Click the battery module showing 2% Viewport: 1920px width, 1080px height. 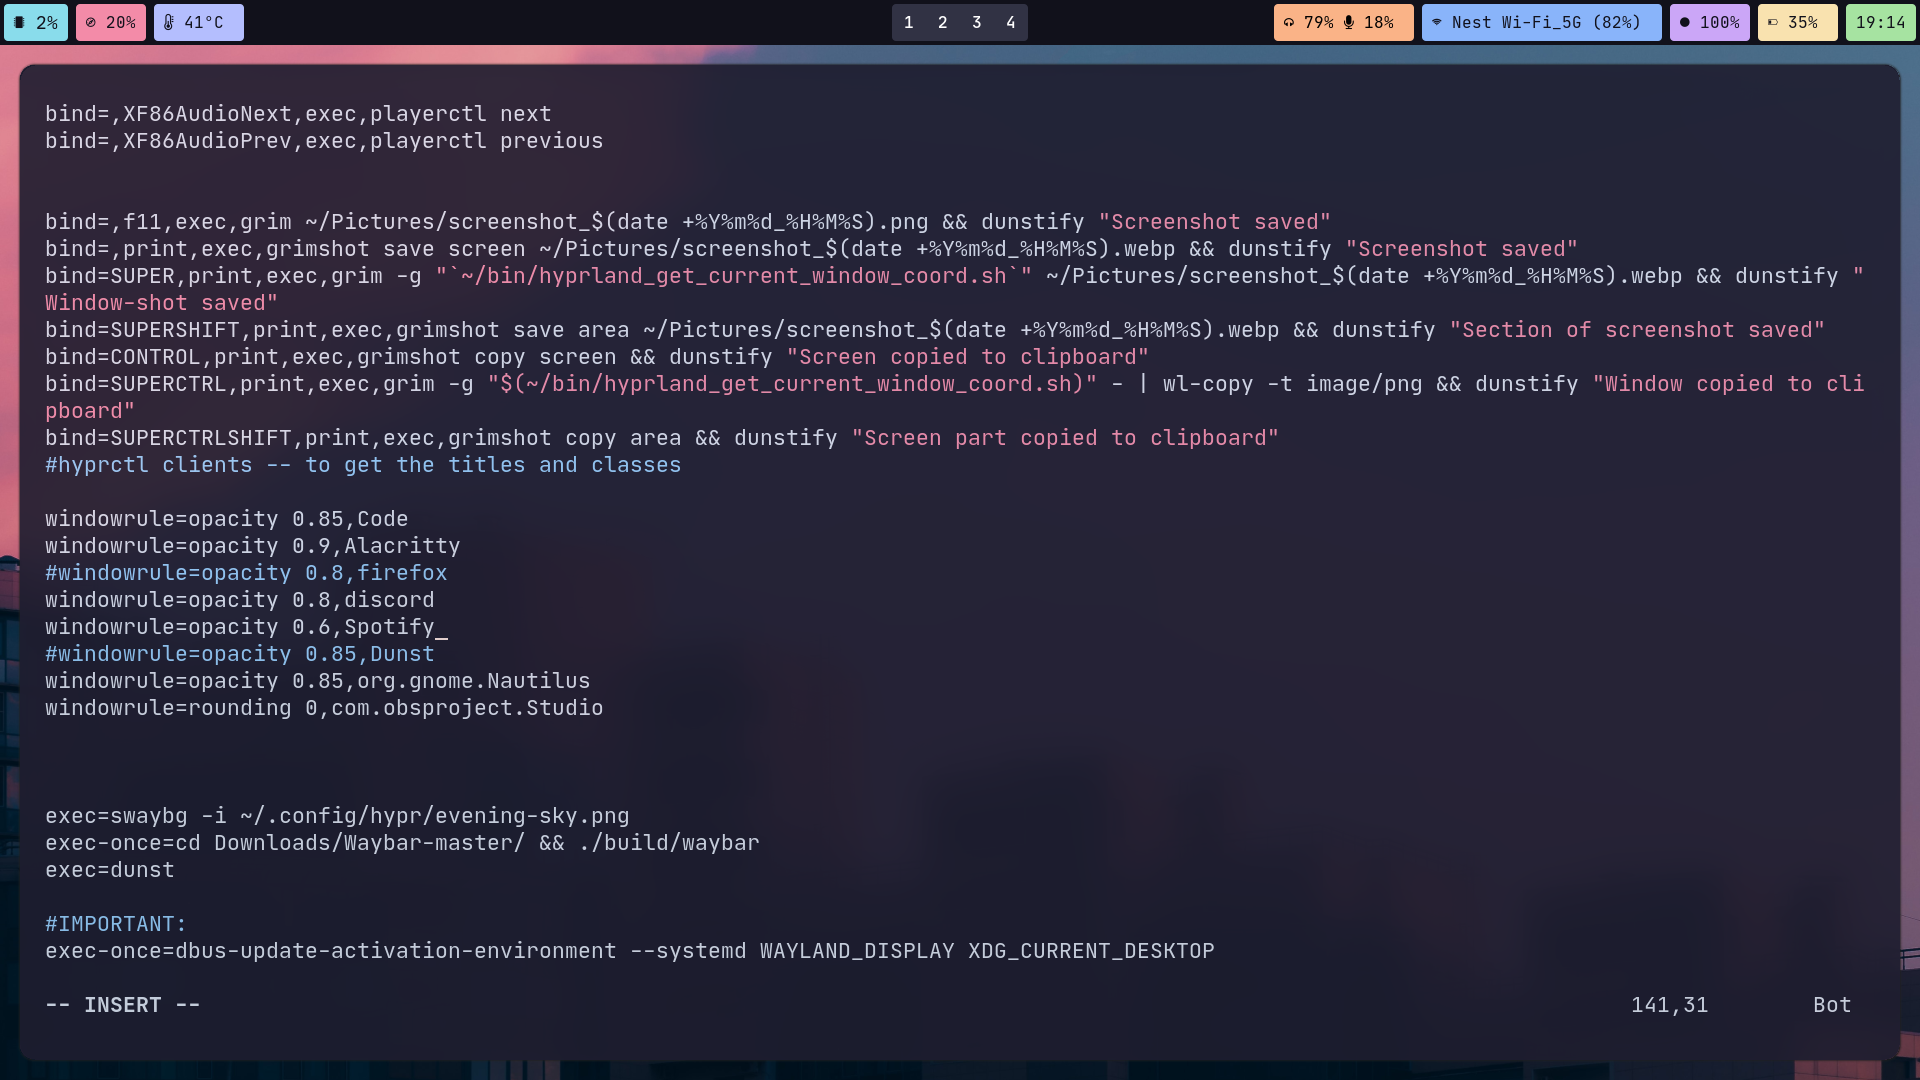(36, 21)
